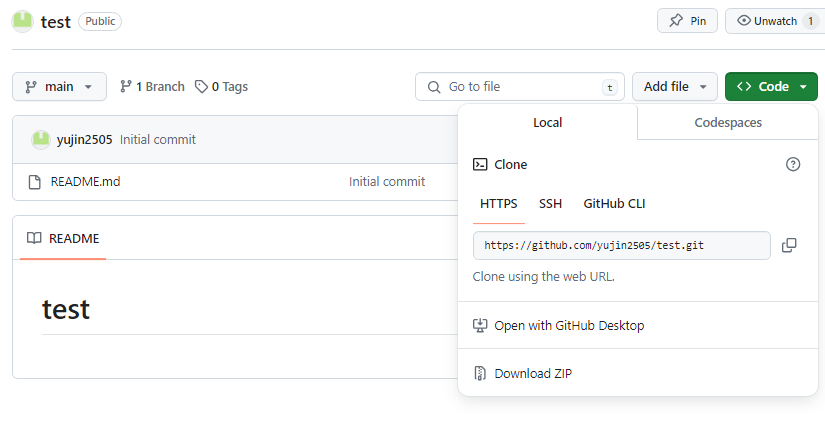This screenshot has height=421, width=825.
Task: Click the clone URL text field
Action: click(x=621, y=245)
